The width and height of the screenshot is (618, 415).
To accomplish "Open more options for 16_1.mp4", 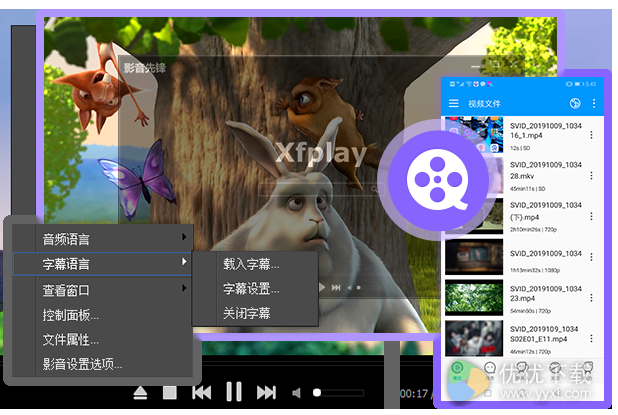I will click(591, 135).
